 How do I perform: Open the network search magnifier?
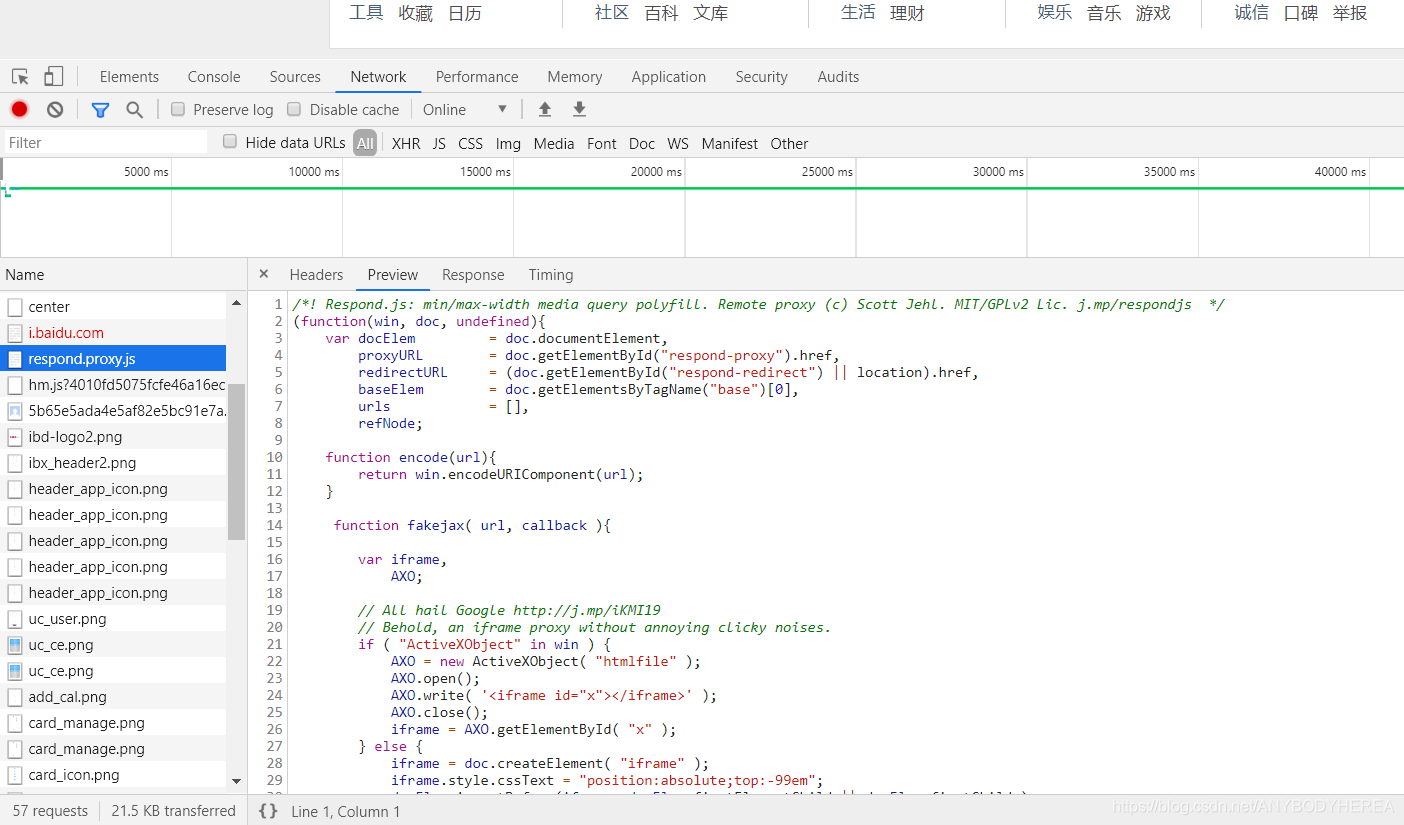pyautogui.click(x=134, y=110)
